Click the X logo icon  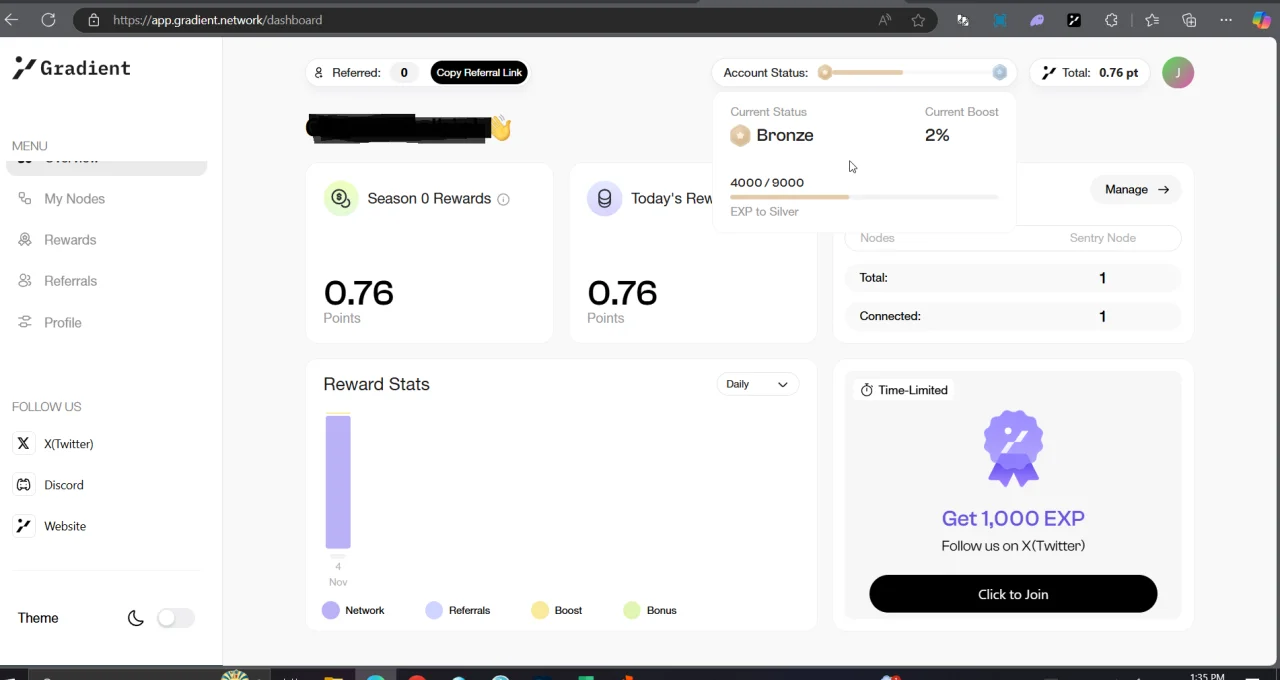[x=24, y=443]
